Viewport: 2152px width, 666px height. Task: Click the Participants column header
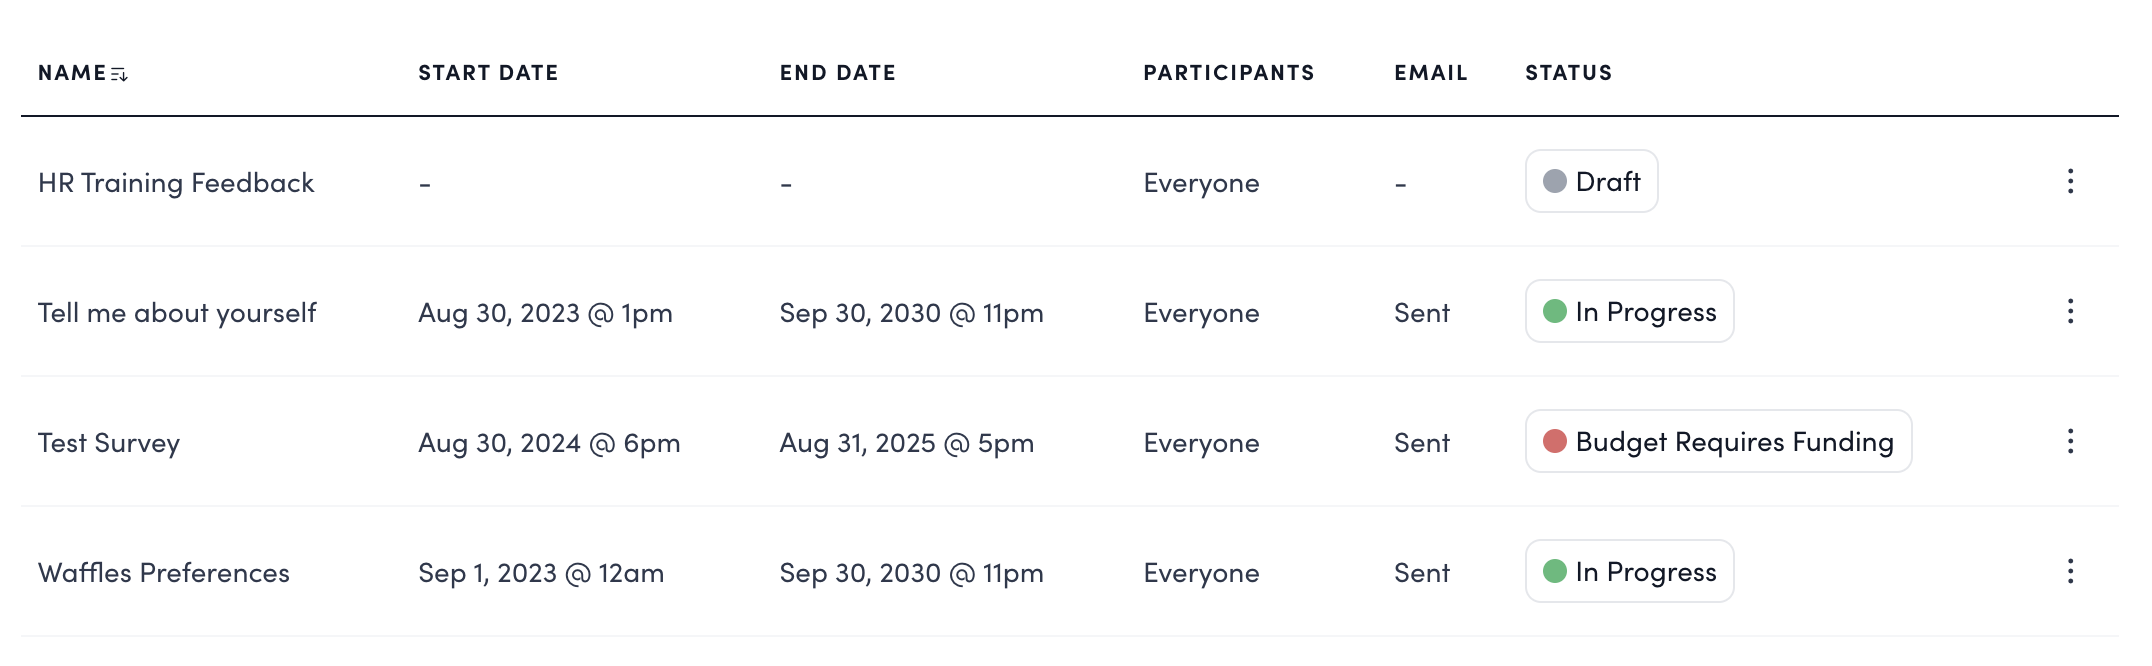pos(1228,73)
